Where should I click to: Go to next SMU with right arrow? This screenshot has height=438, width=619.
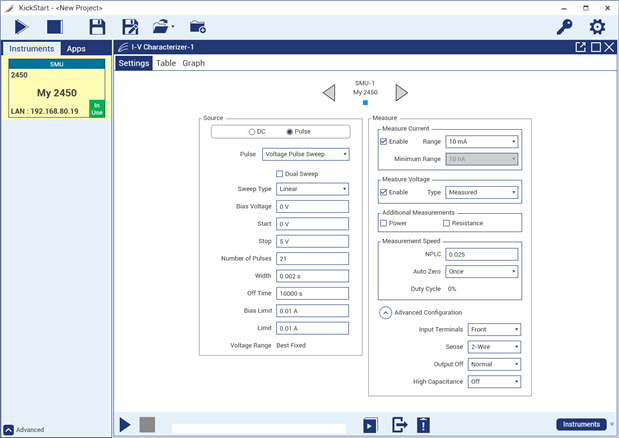pyautogui.click(x=401, y=93)
